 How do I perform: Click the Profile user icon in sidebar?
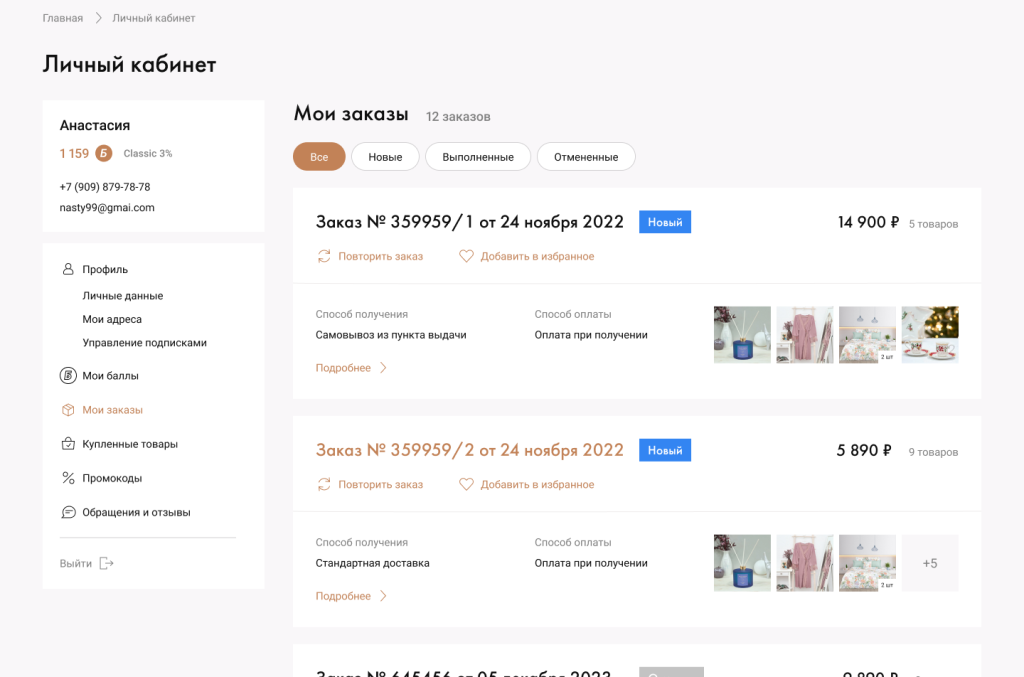click(x=68, y=269)
